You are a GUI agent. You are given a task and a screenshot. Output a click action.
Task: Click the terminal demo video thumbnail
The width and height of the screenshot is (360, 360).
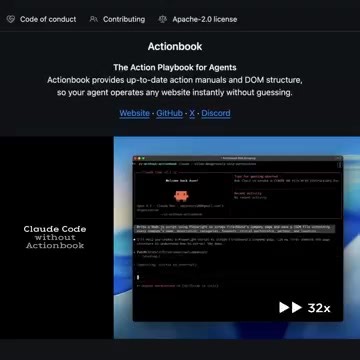click(x=180, y=237)
